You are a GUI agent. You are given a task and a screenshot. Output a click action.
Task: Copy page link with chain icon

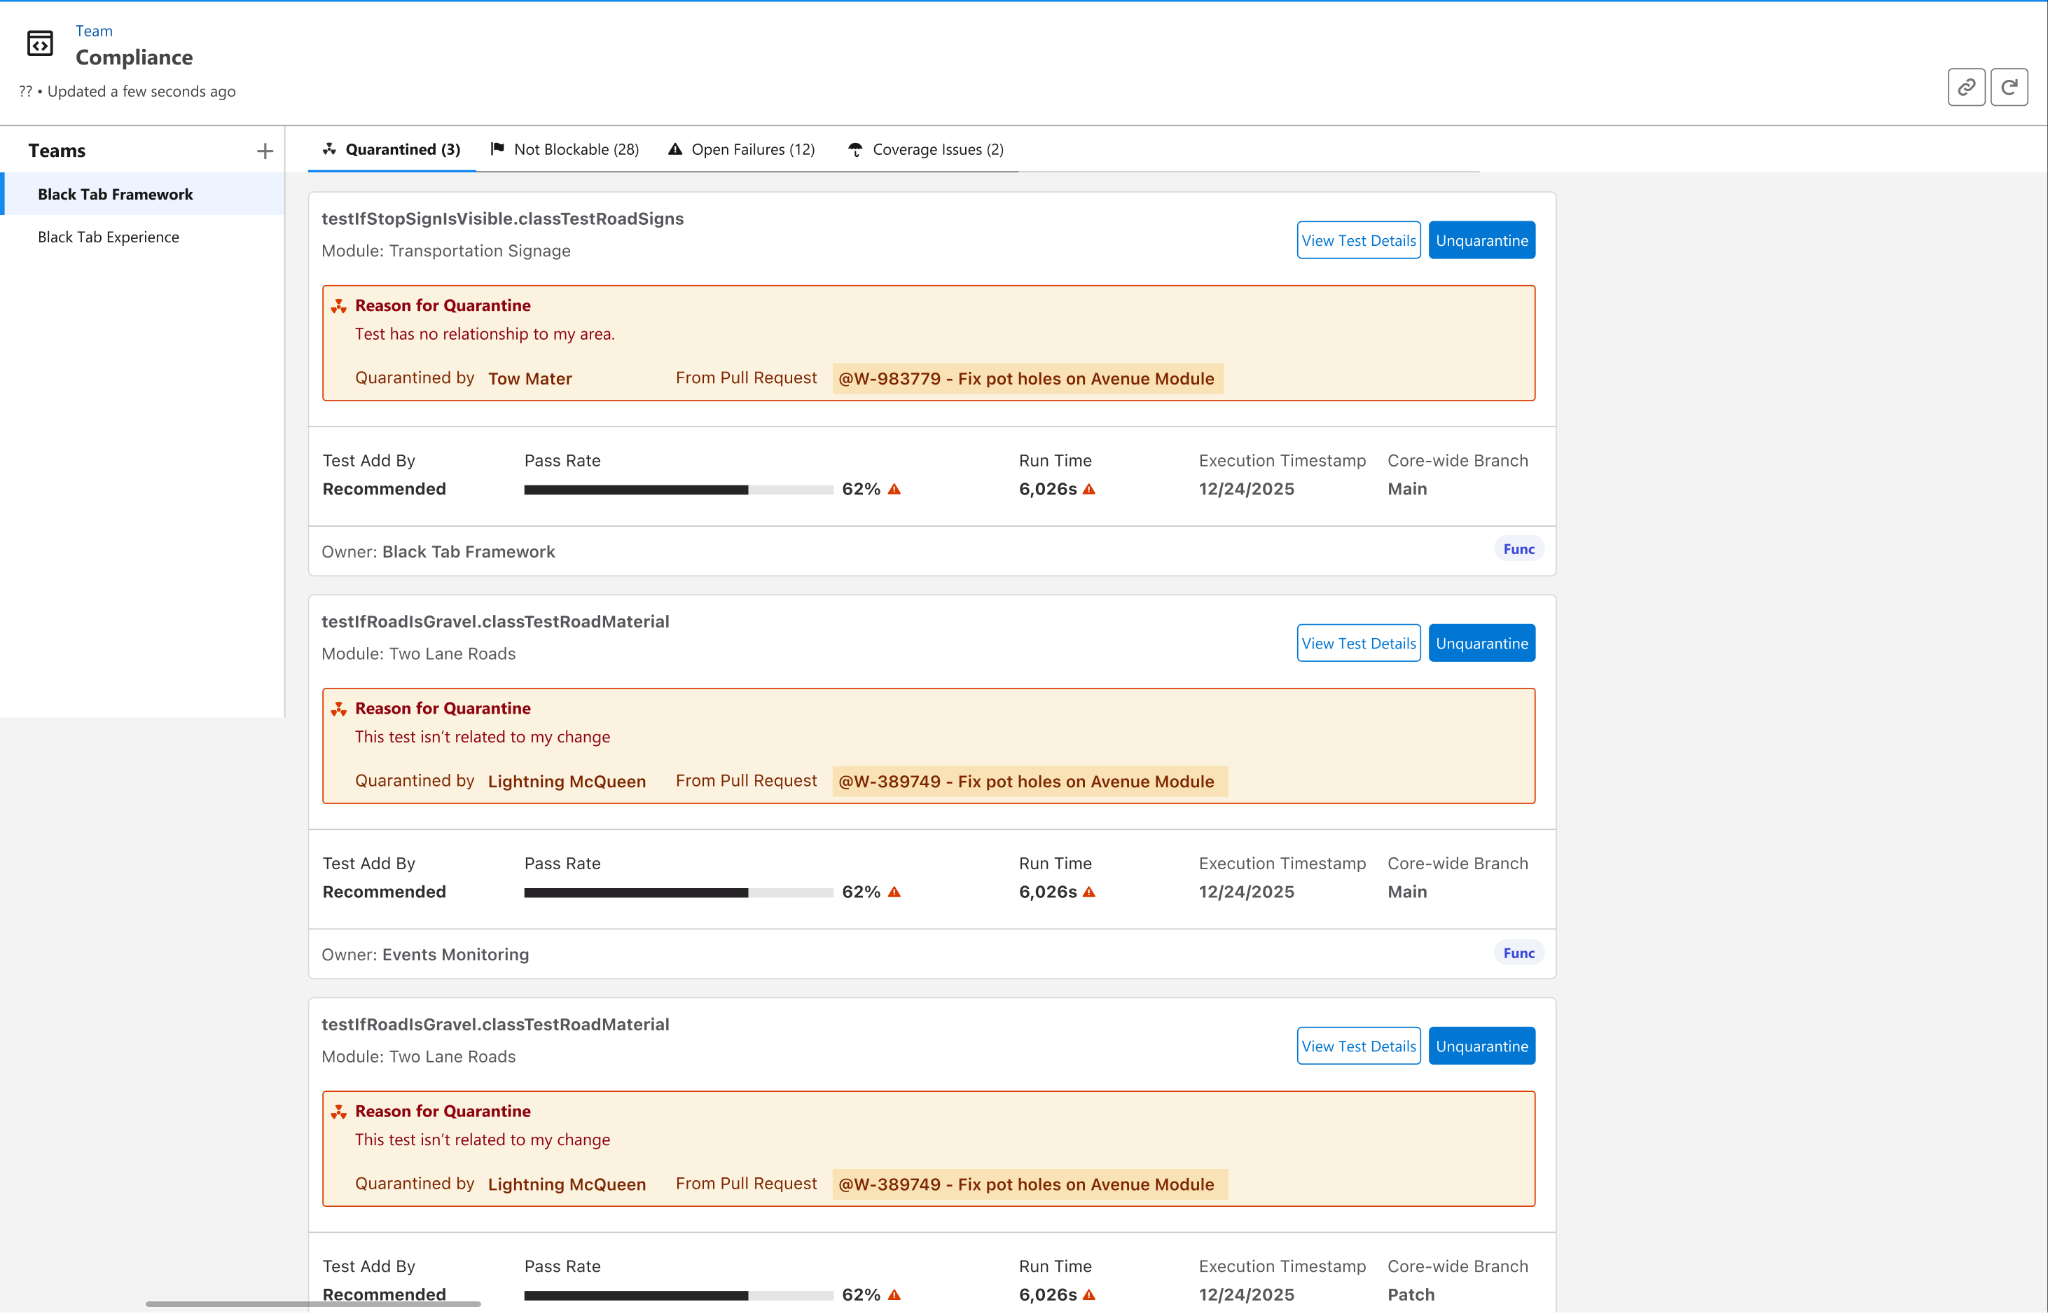pos(1966,87)
